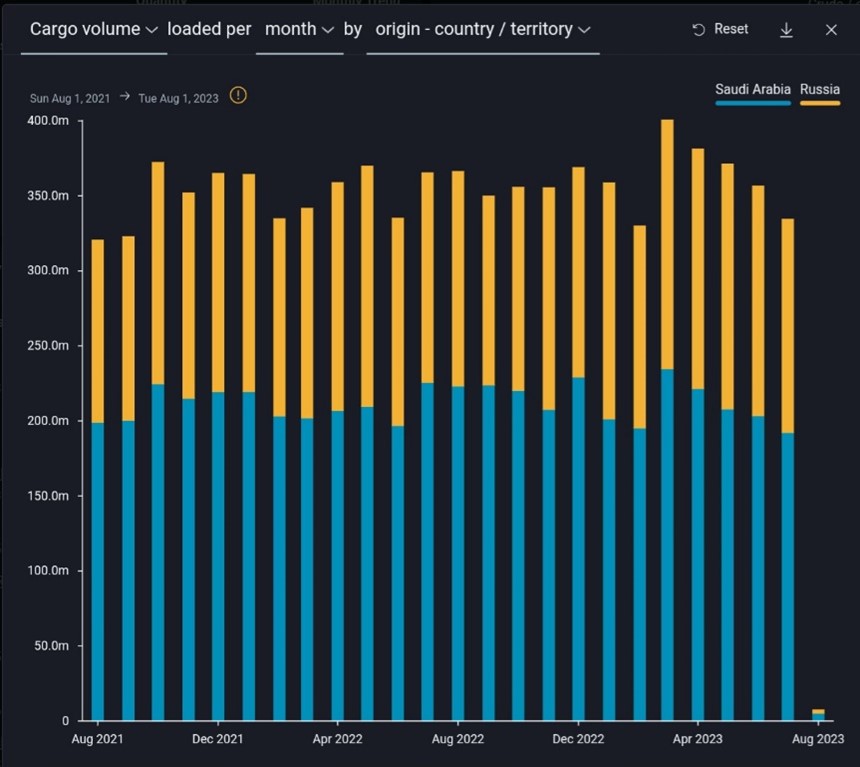Click the blue Saudi Arabia legend swatch

(752, 103)
